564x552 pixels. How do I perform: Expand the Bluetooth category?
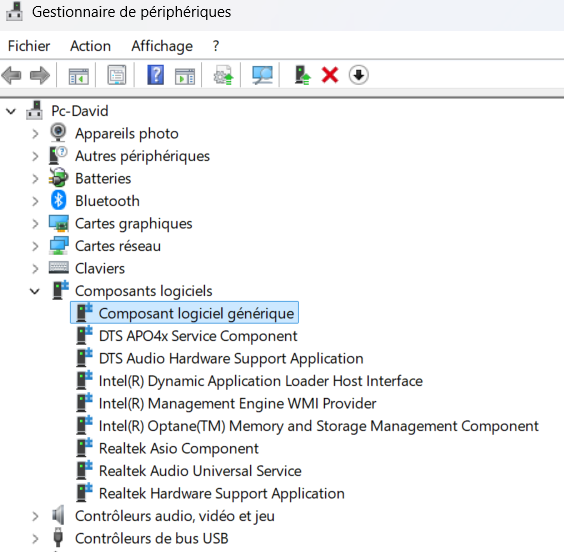coord(35,201)
